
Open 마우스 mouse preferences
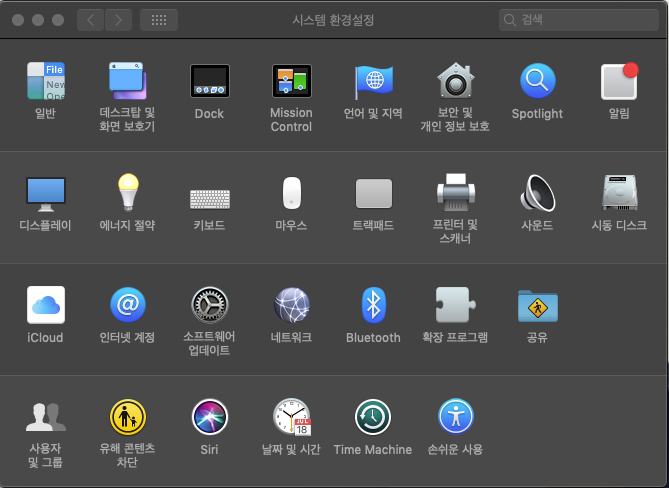292,193
